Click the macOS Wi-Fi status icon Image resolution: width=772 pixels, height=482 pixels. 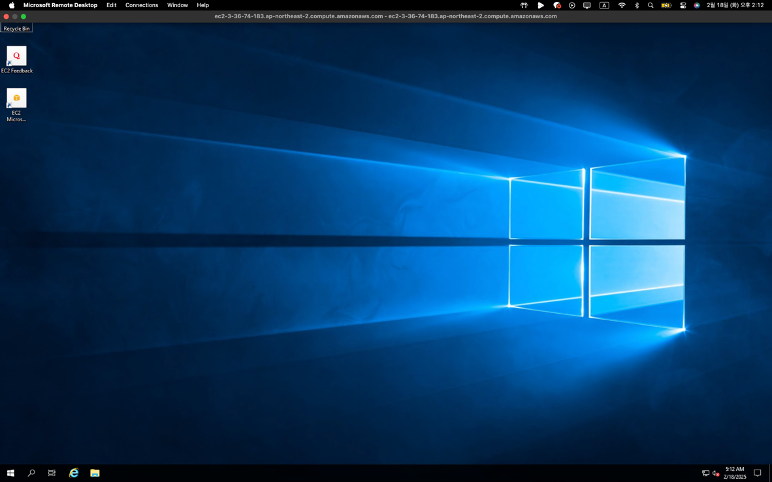click(x=622, y=5)
